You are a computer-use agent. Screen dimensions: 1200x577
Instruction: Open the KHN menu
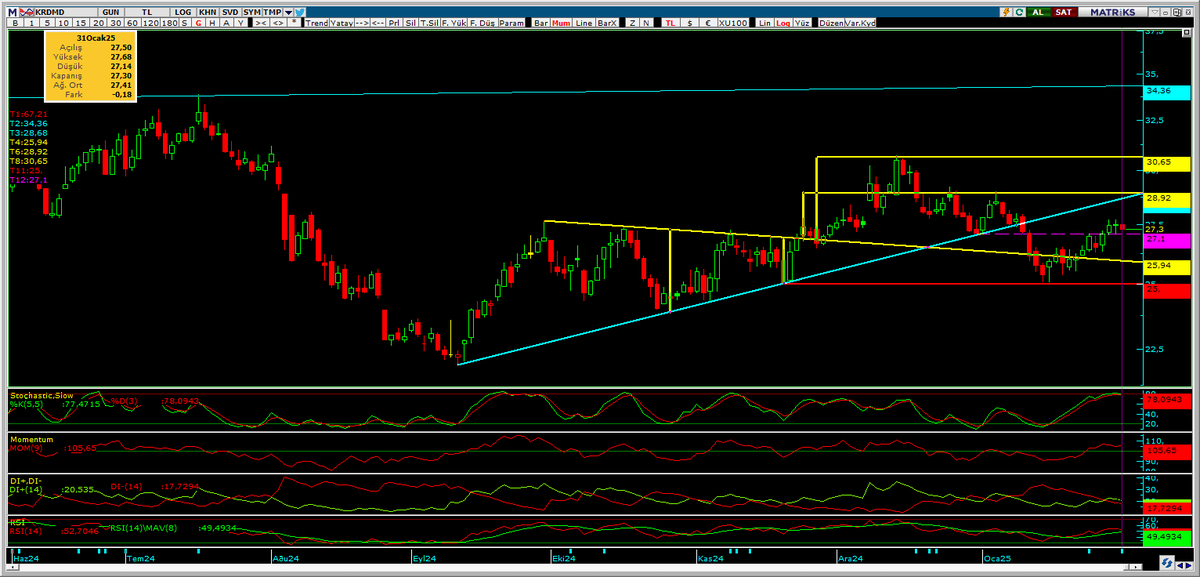(x=207, y=12)
